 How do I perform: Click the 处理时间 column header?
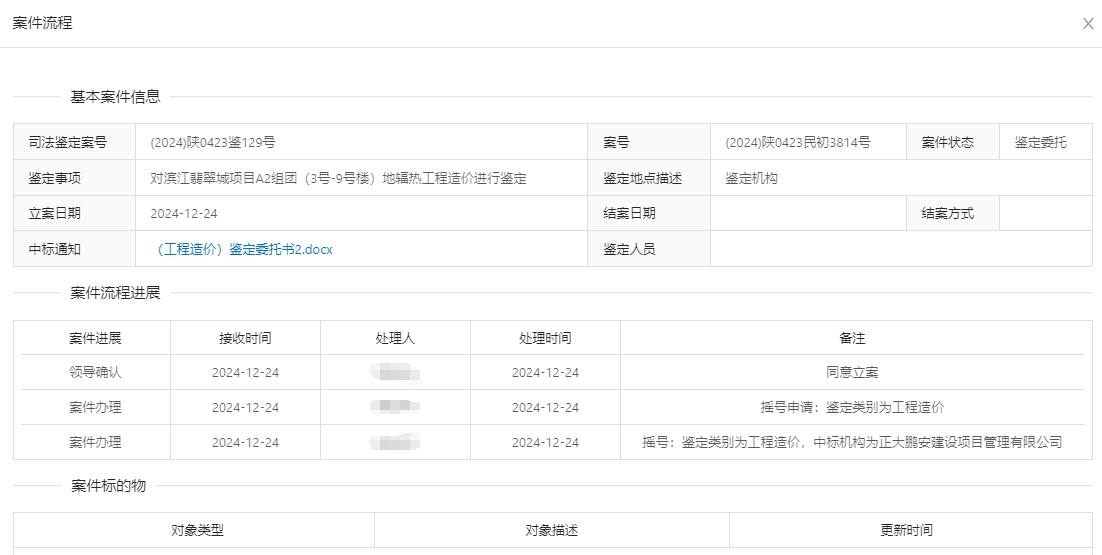[545, 338]
